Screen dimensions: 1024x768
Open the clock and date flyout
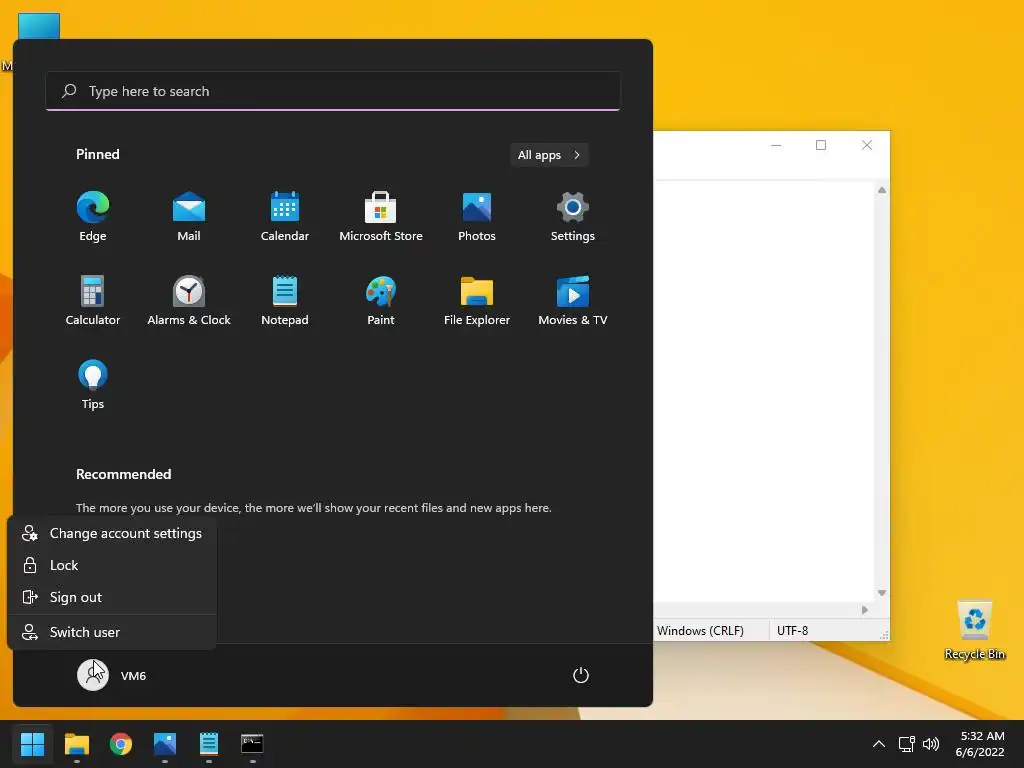tap(980, 744)
